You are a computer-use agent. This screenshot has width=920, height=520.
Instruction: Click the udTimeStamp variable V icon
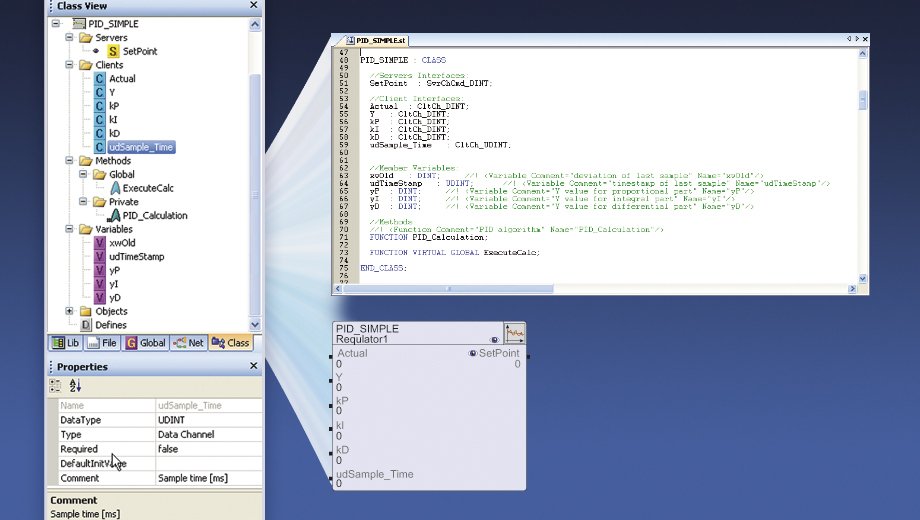coord(100,256)
